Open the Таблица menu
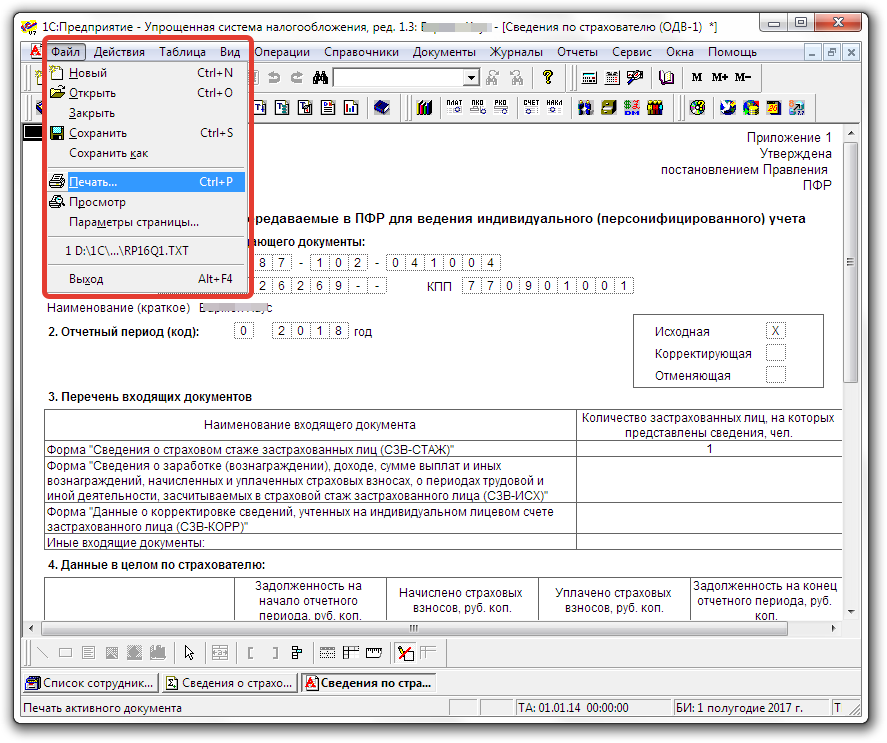Image resolution: width=887 pixels, height=743 pixels. point(182,52)
